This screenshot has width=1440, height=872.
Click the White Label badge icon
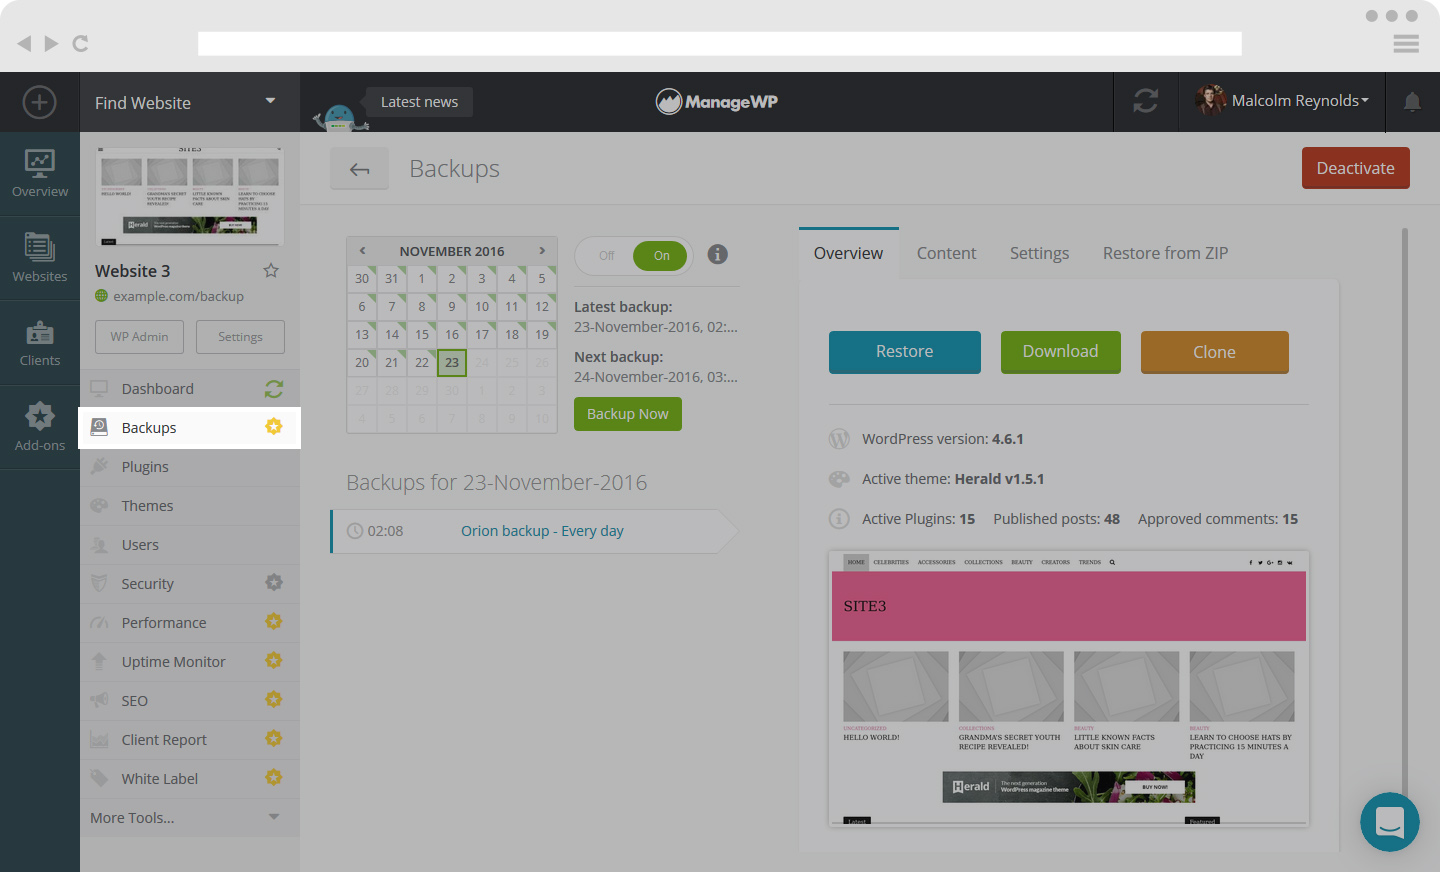point(274,778)
